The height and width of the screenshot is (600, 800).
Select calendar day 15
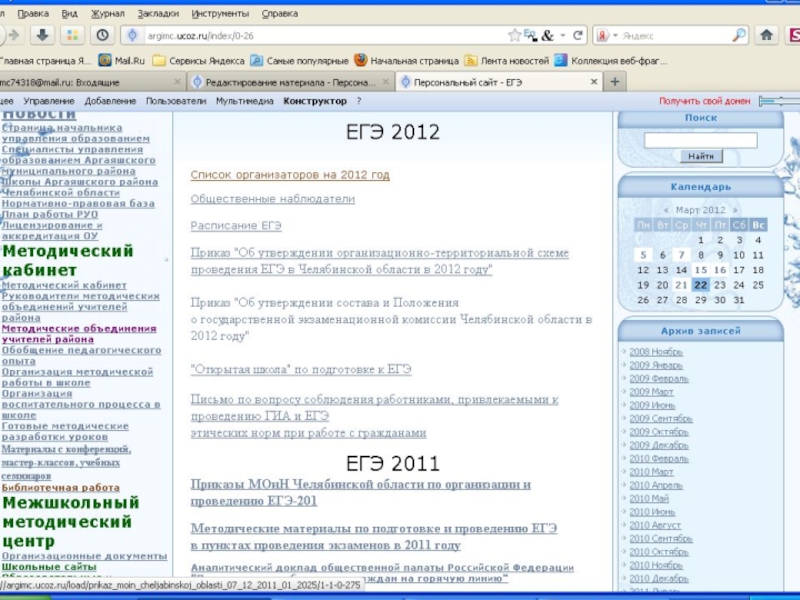(x=701, y=270)
